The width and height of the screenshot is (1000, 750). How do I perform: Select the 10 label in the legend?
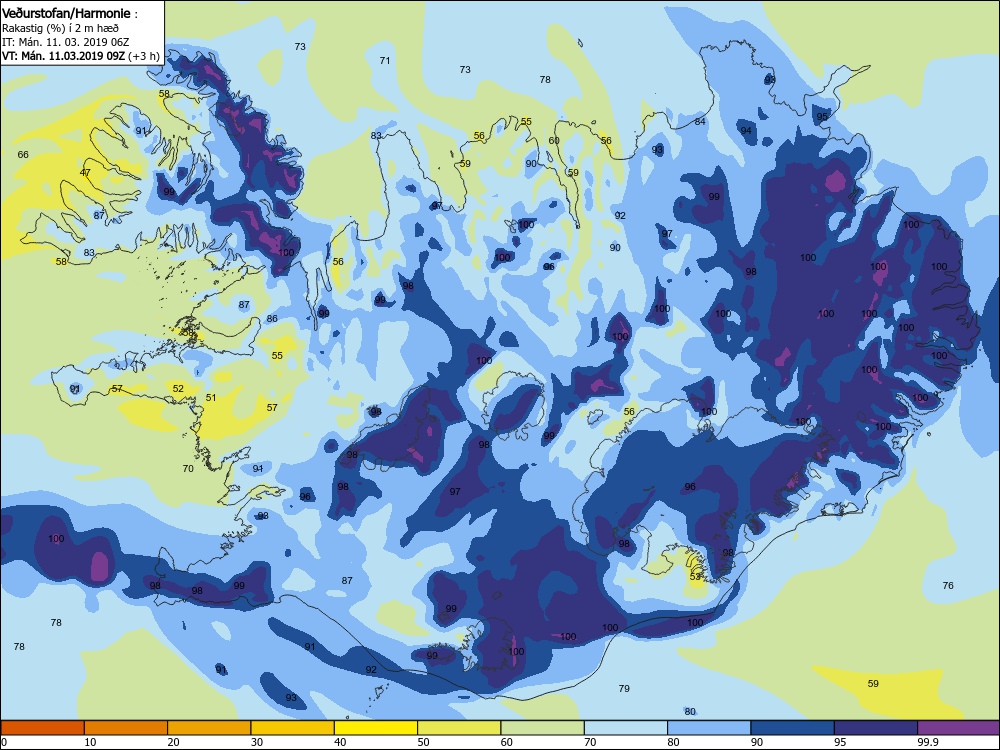click(x=91, y=742)
